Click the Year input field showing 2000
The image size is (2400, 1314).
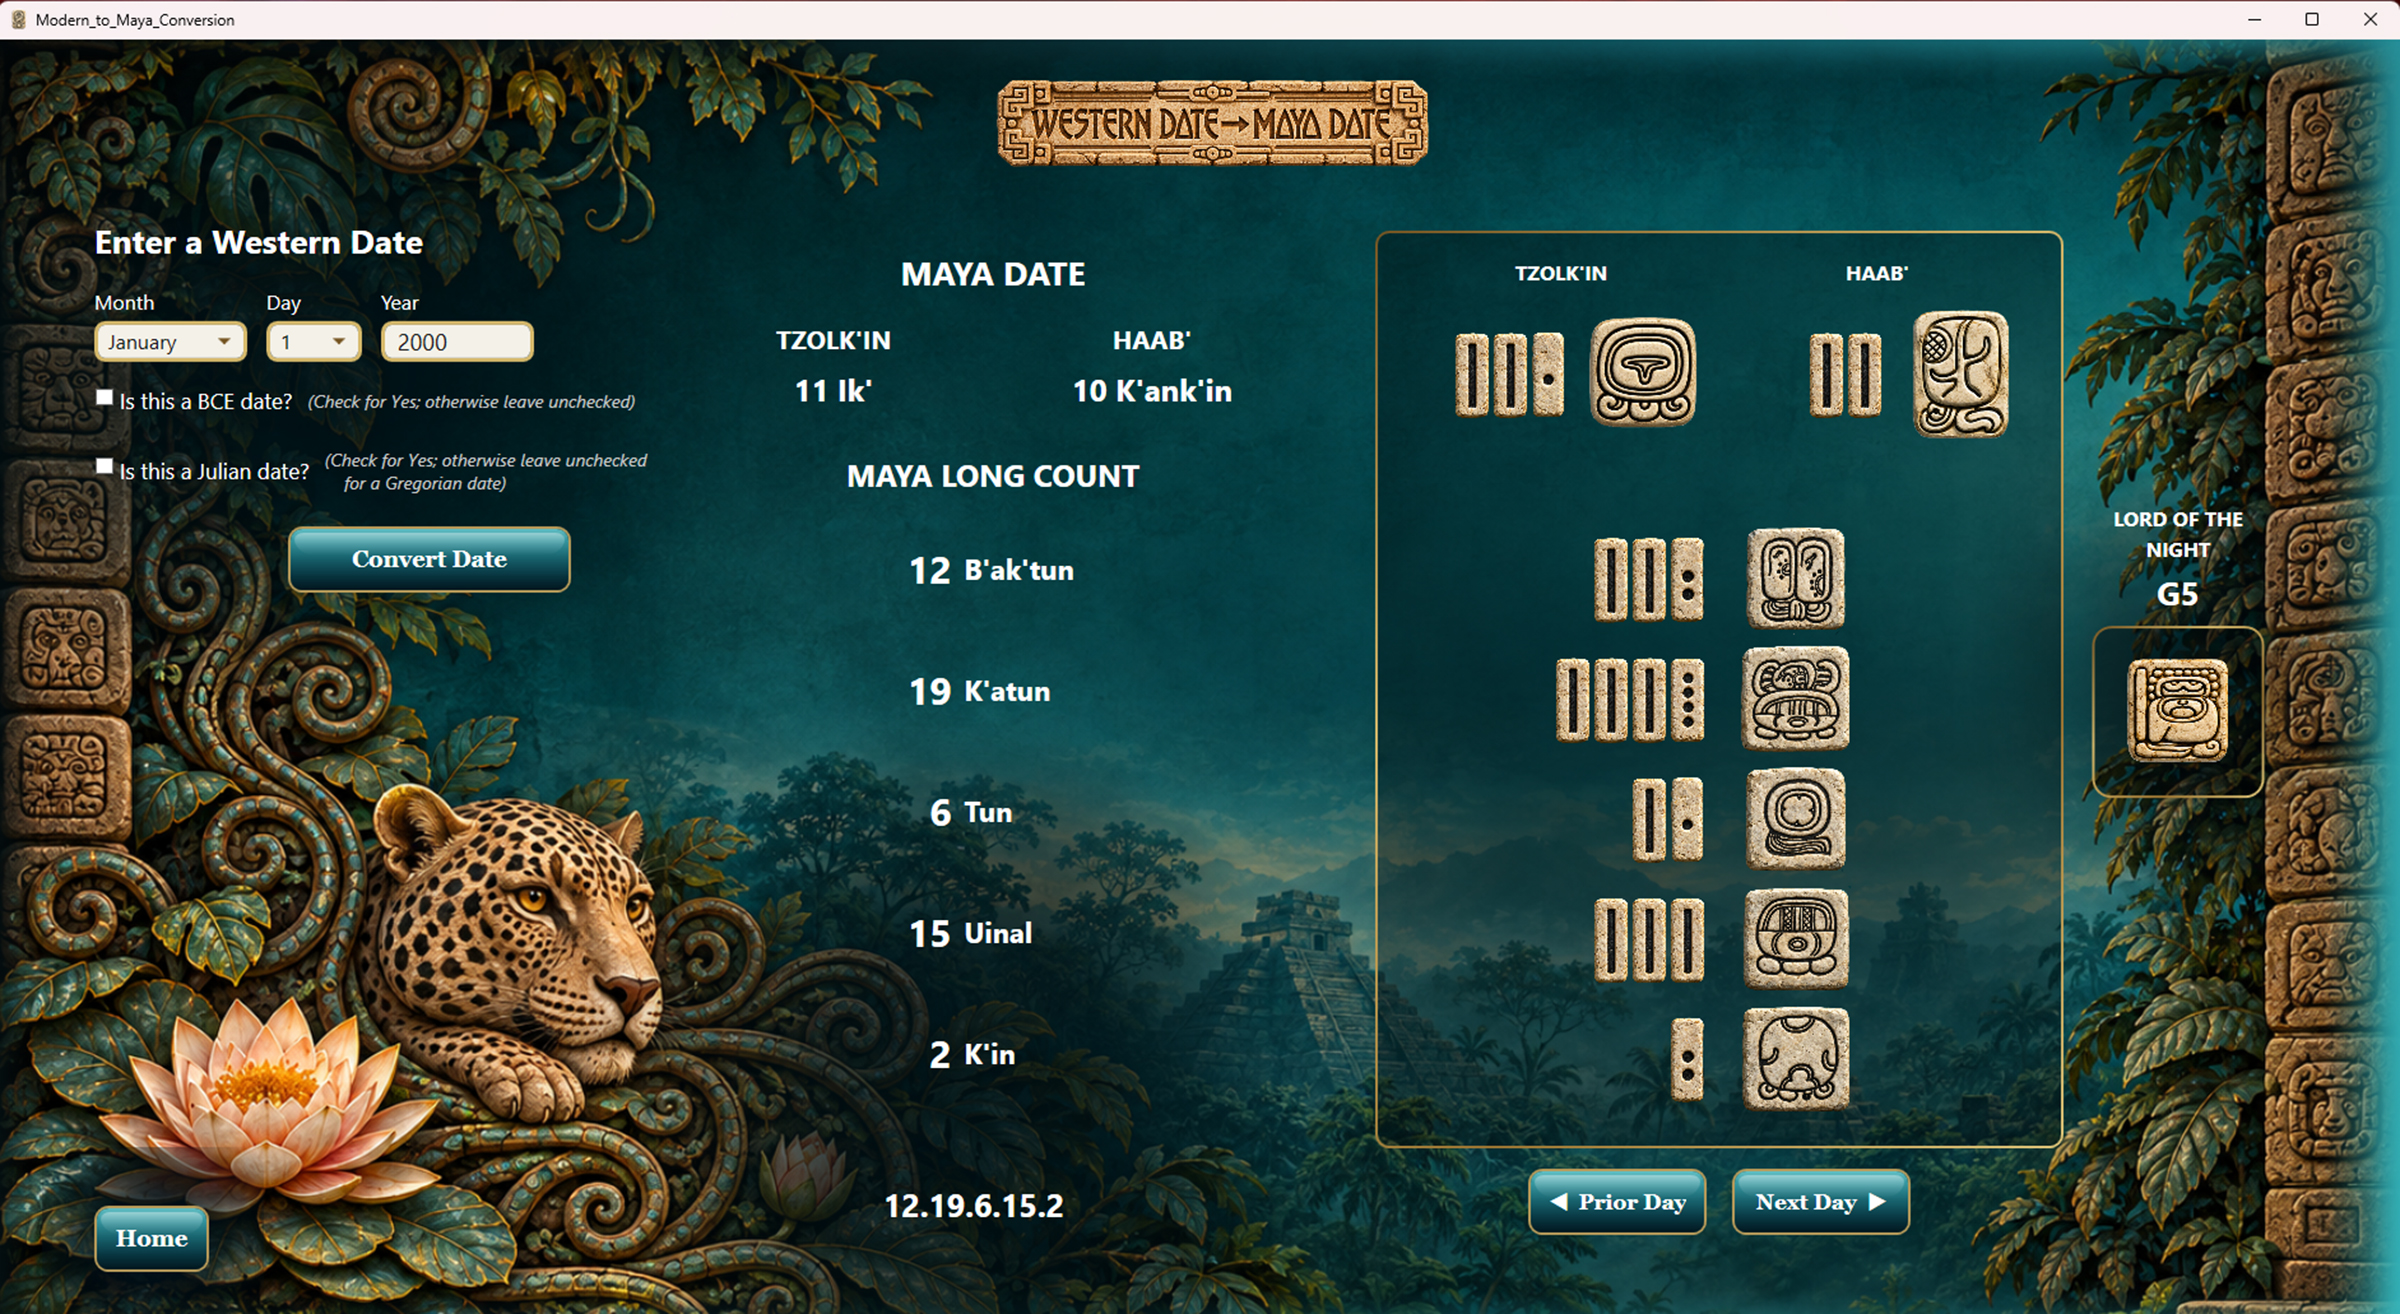(457, 342)
